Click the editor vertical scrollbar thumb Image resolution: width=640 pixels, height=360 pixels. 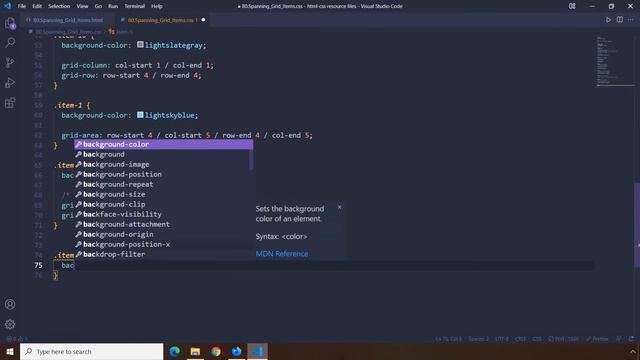click(x=637, y=224)
